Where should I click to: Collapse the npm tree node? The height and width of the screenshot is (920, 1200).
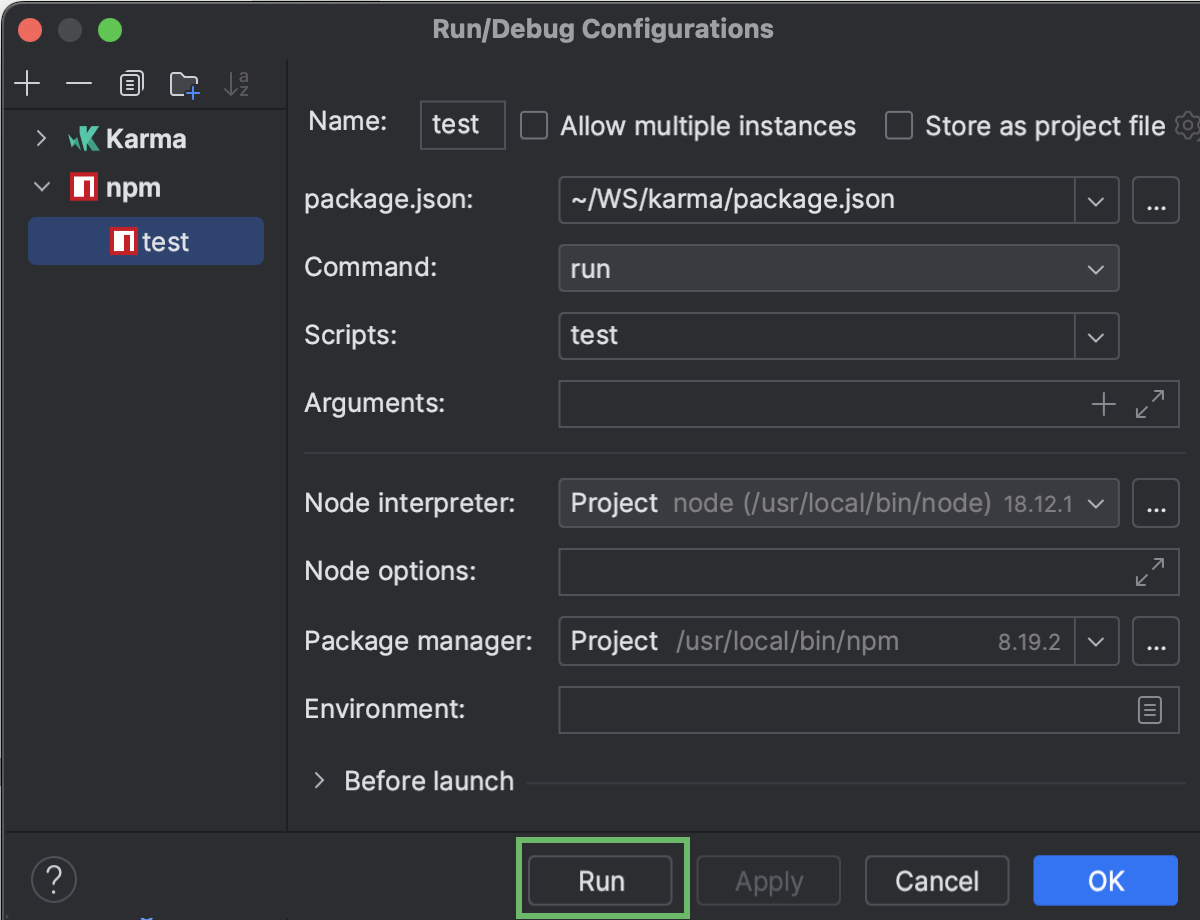(41, 187)
